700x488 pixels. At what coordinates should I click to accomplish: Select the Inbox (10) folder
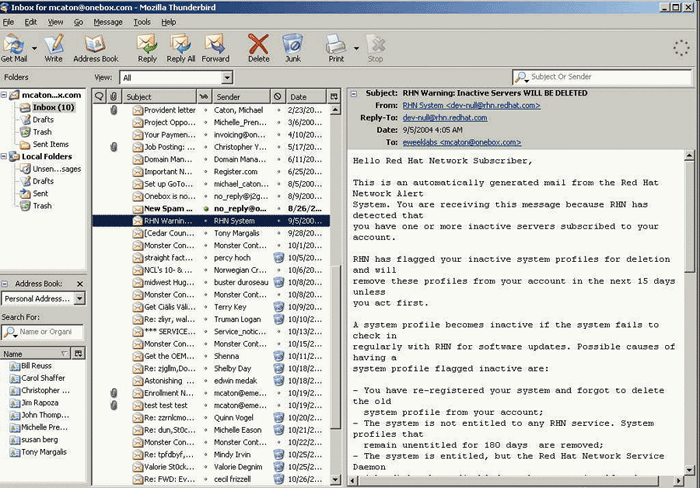53,107
